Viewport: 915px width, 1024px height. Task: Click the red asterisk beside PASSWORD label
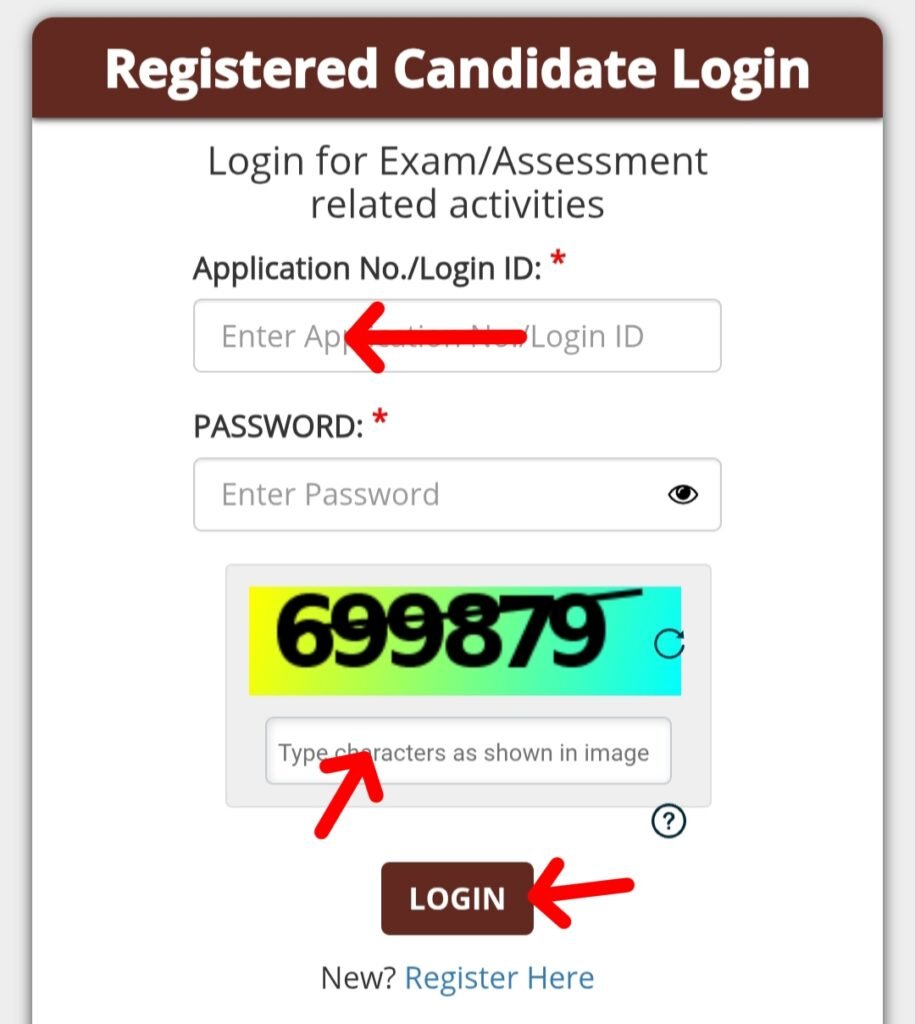coord(379,418)
